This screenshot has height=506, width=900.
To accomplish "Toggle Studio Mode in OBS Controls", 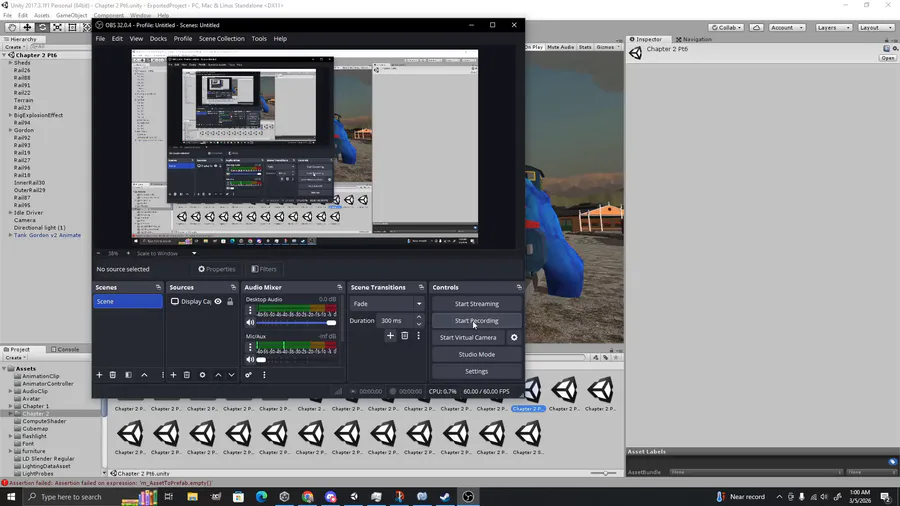I will pos(476,355).
